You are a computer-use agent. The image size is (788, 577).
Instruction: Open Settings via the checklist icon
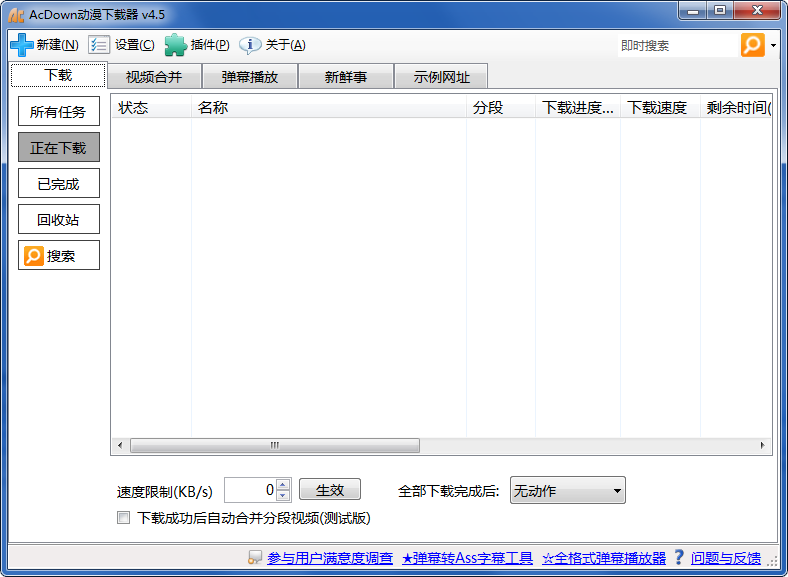click(x=98, y=45)
